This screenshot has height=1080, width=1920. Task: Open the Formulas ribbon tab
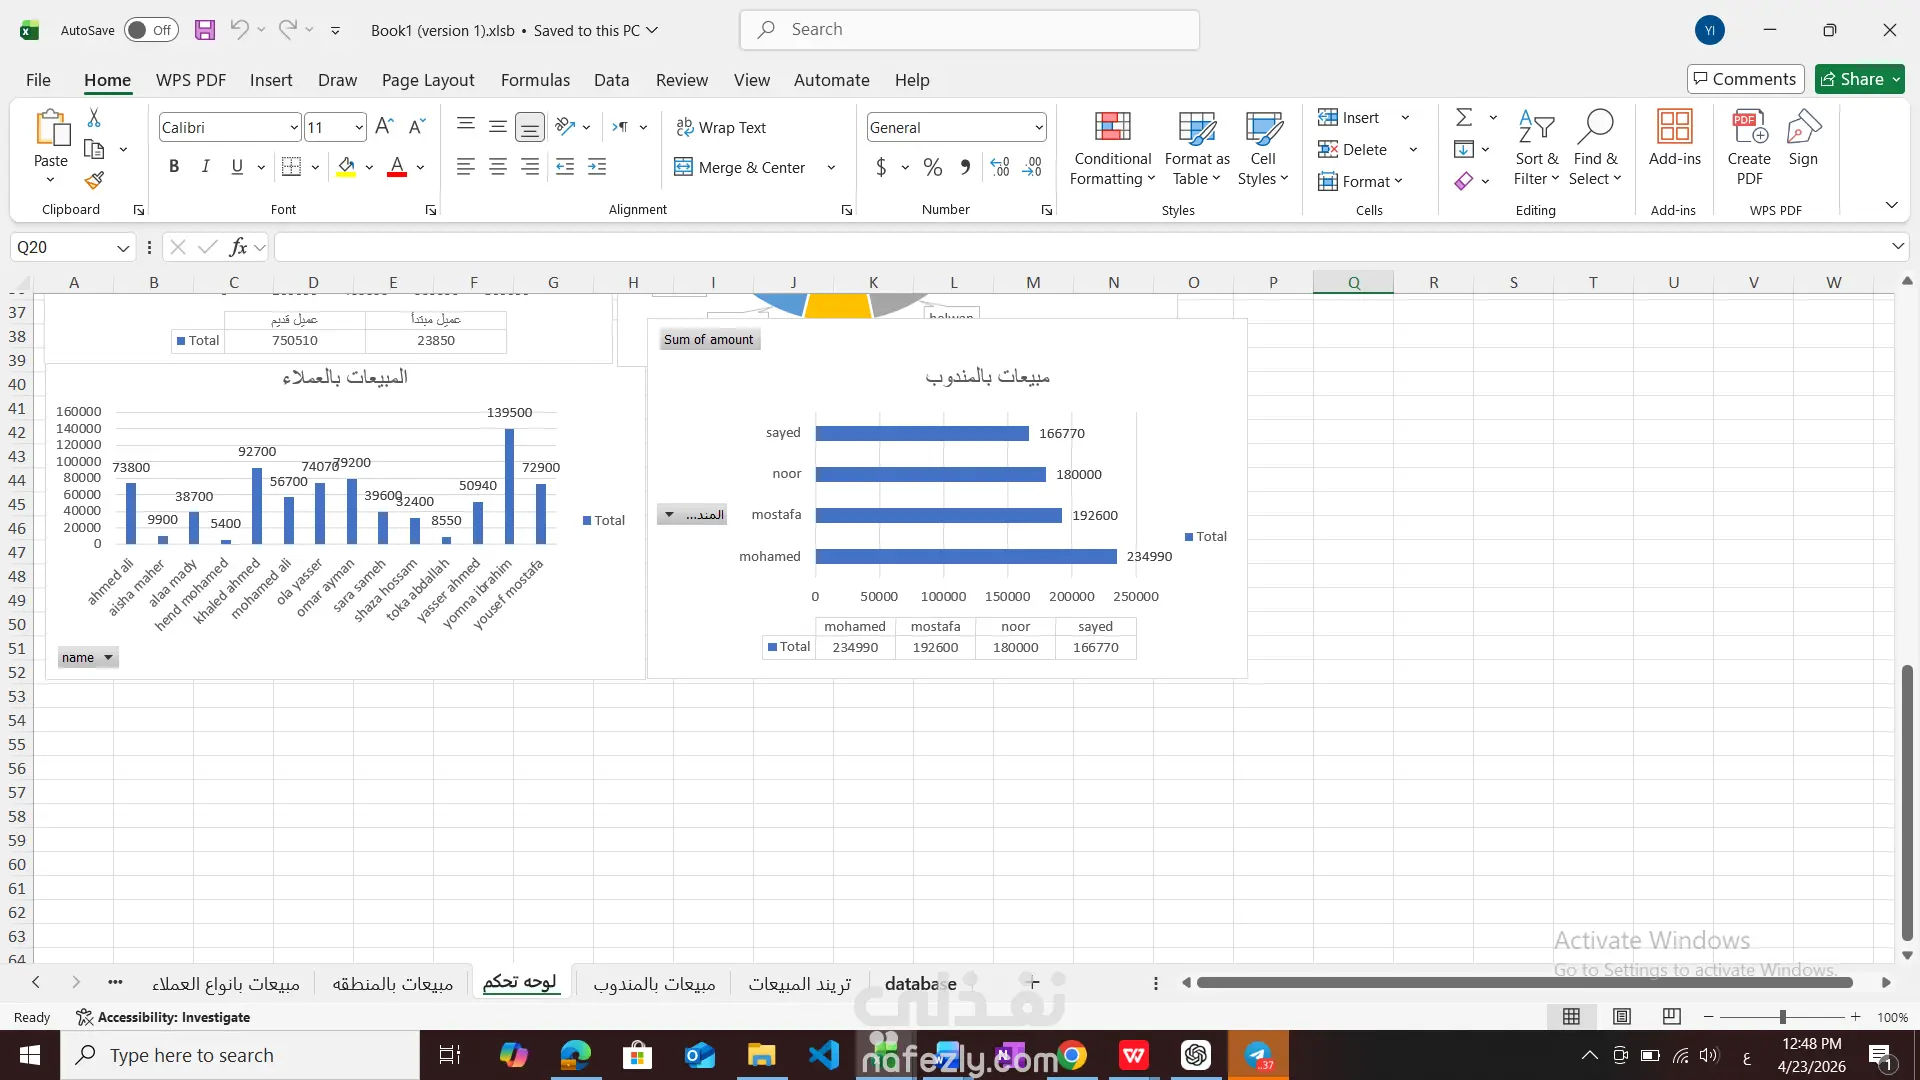pos(535,80)
